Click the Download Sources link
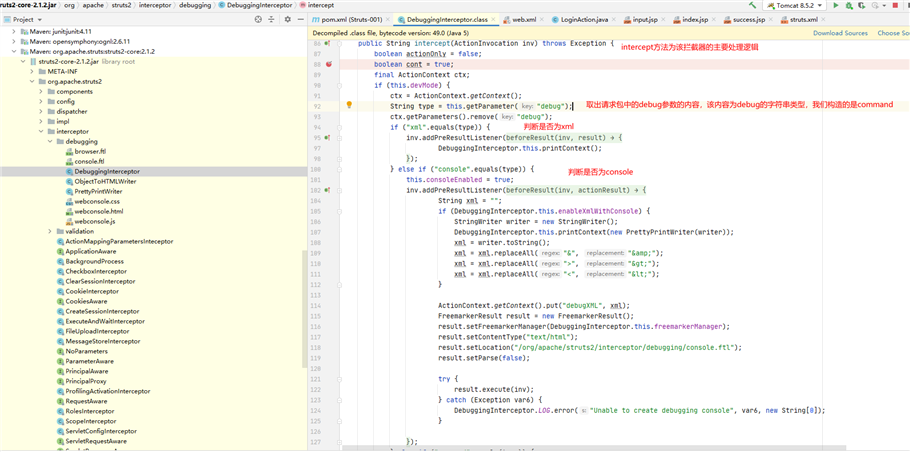This screenshot has width=910, height=452. coord(840,33)
